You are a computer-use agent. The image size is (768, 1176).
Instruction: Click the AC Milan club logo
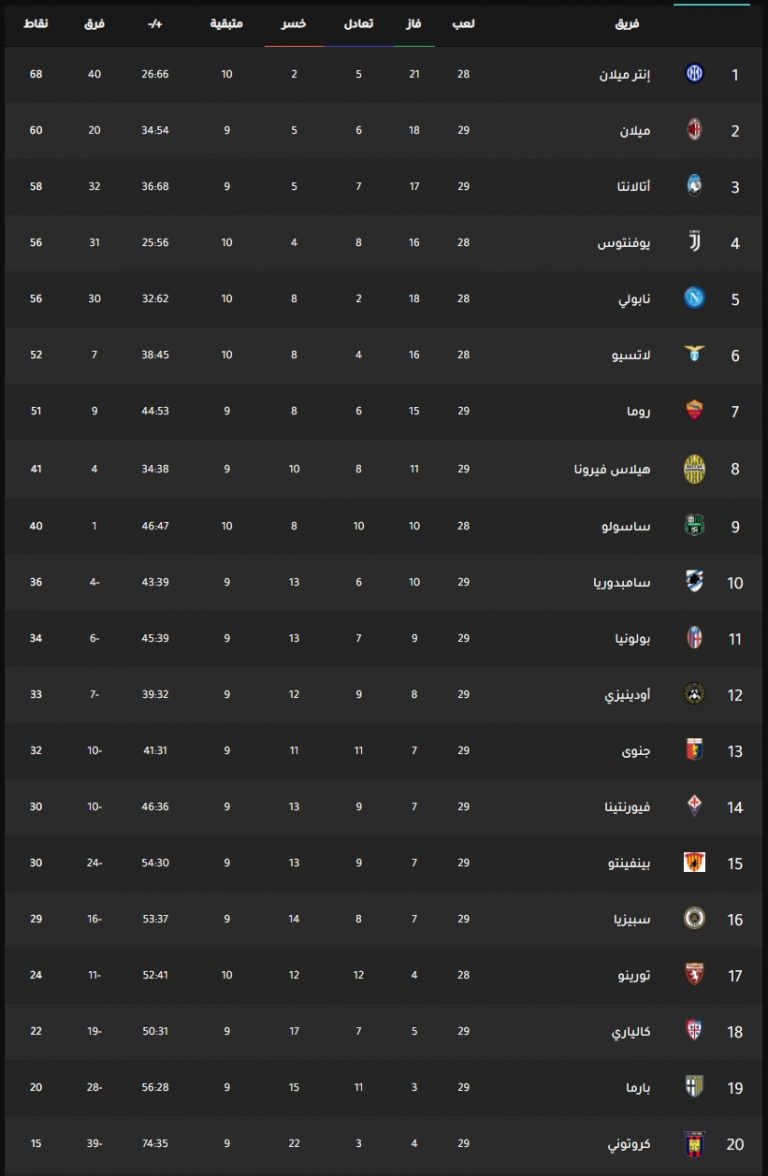coord(694,130)
